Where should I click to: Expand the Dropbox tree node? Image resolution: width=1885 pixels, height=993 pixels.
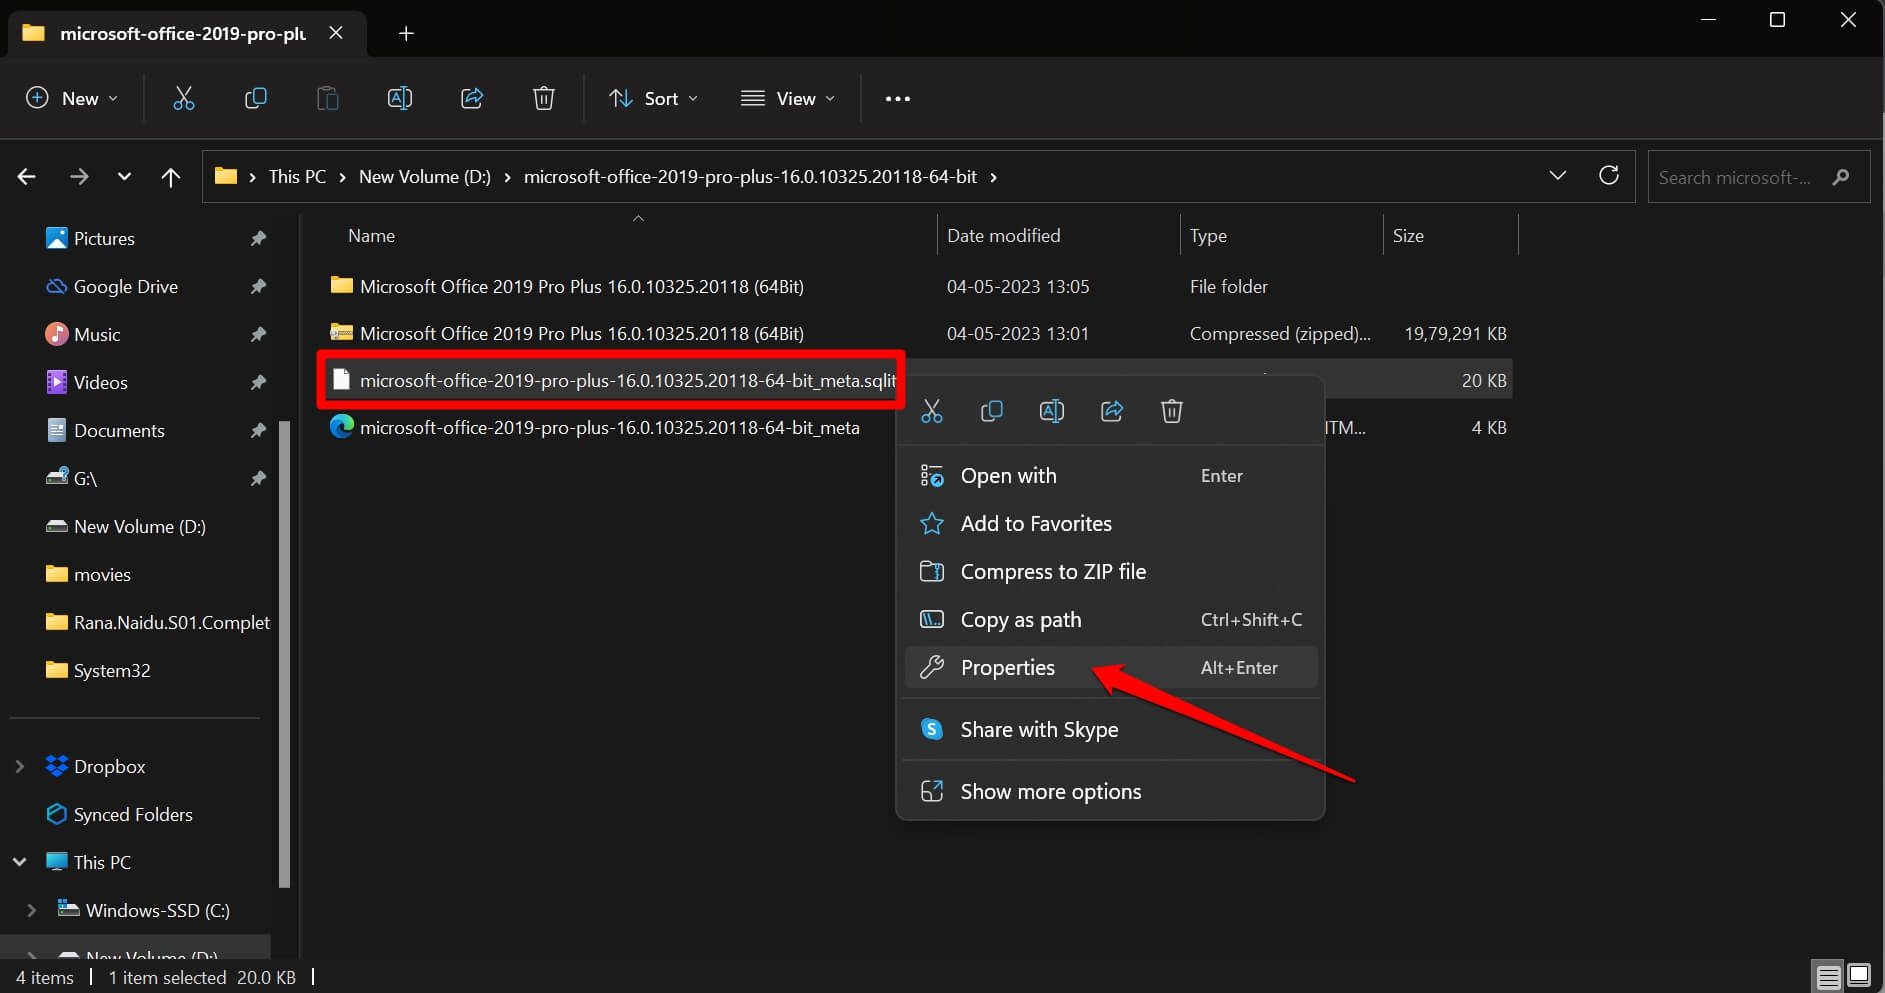pos(19,766)
